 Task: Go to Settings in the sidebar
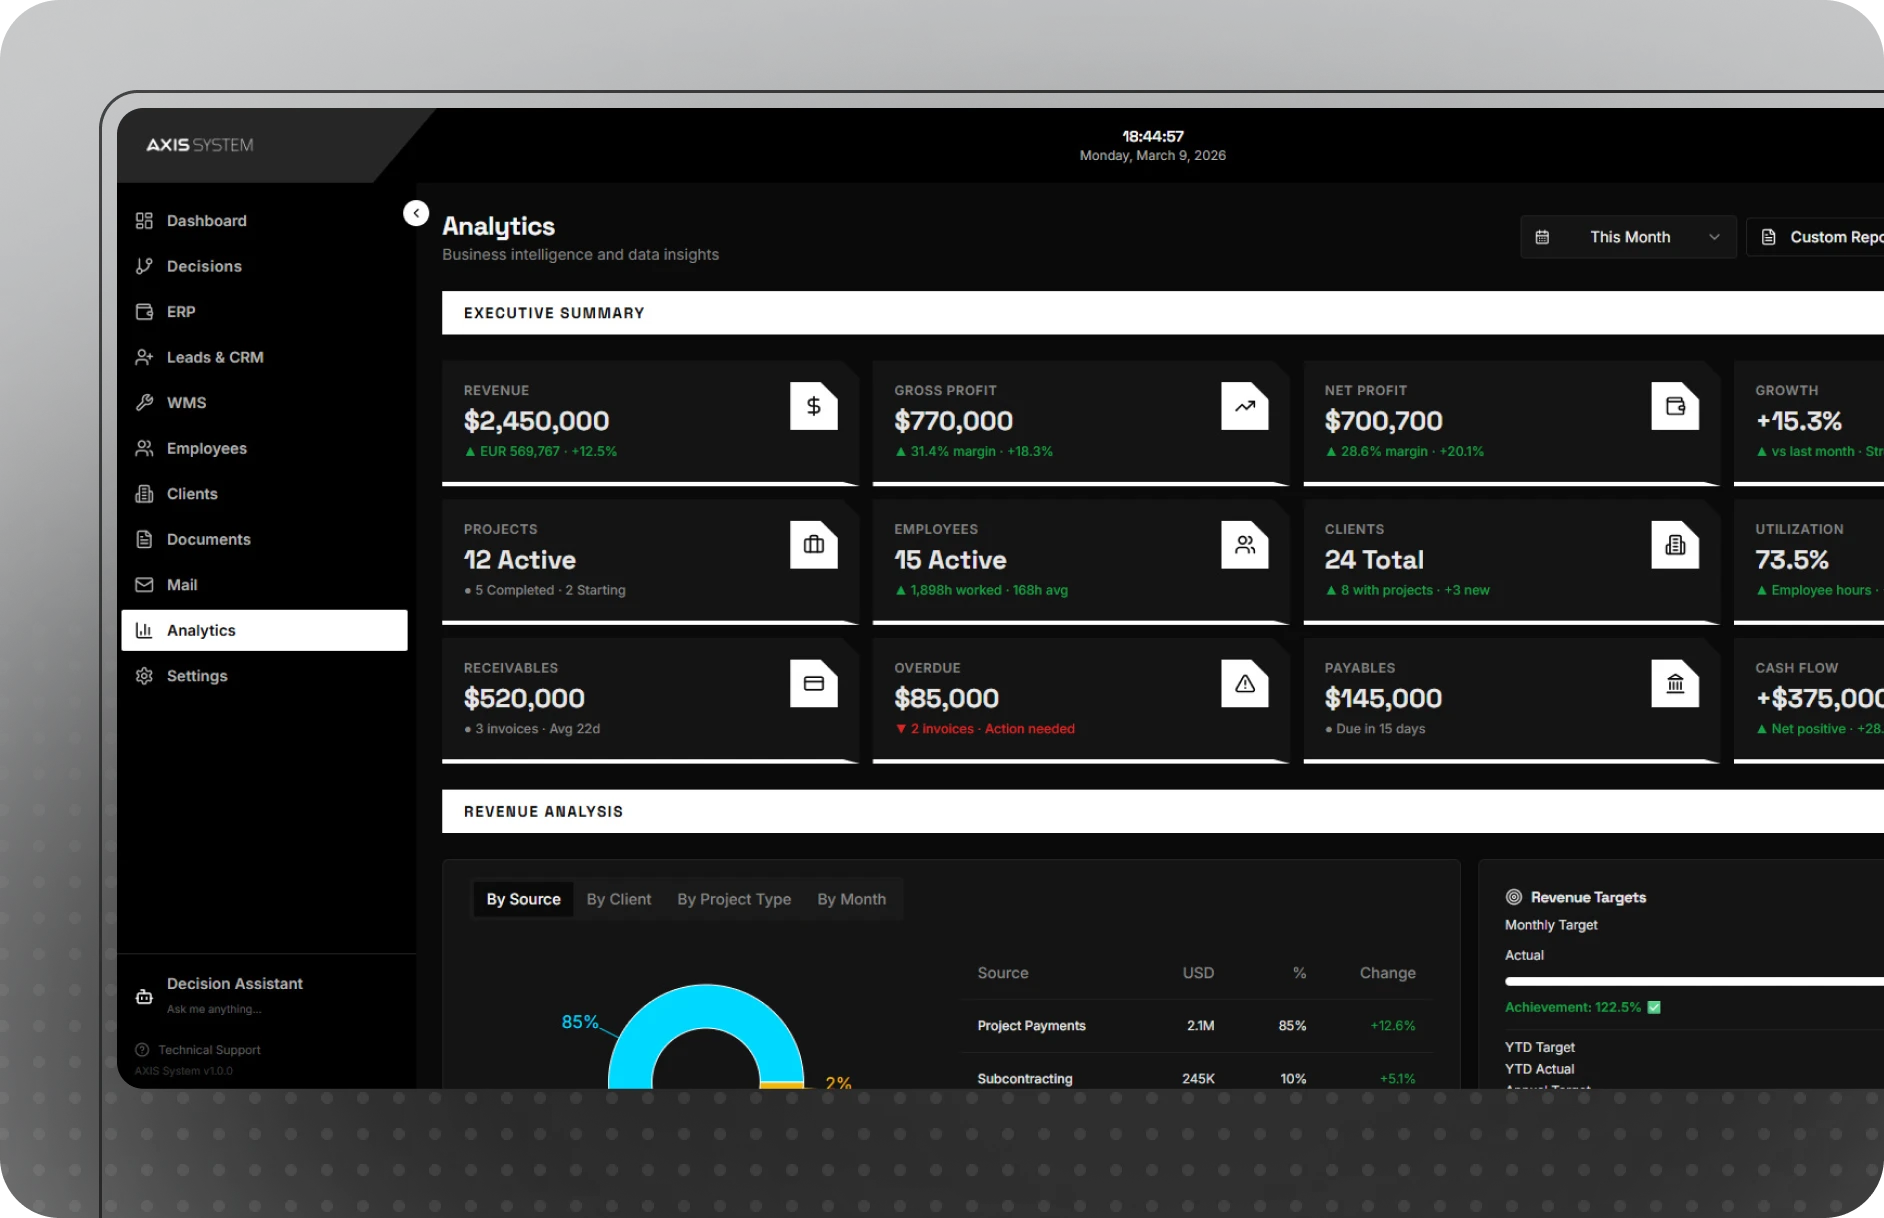pos(197,676)
